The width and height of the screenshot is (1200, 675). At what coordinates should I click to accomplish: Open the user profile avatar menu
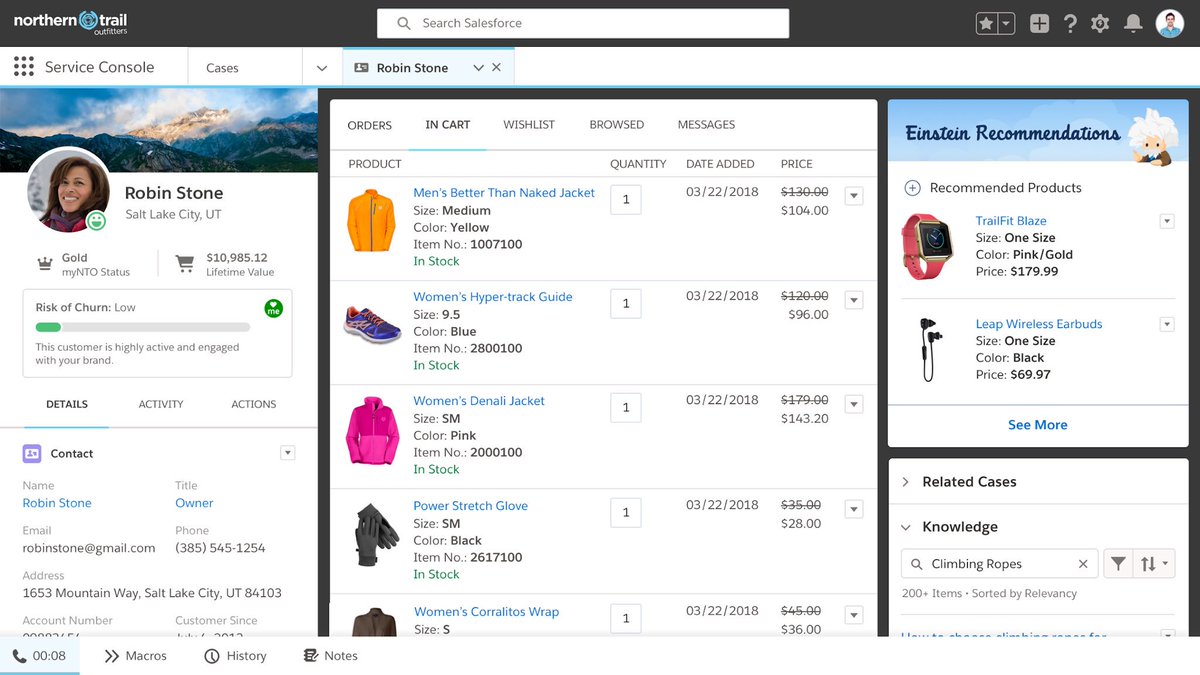click(x=1169, y=23)
